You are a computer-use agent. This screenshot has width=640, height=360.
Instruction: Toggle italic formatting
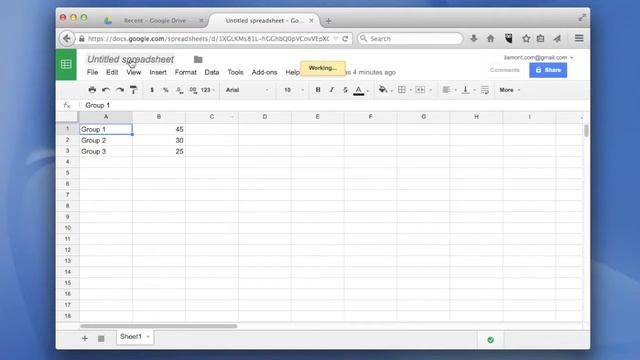tap(331, 90)
